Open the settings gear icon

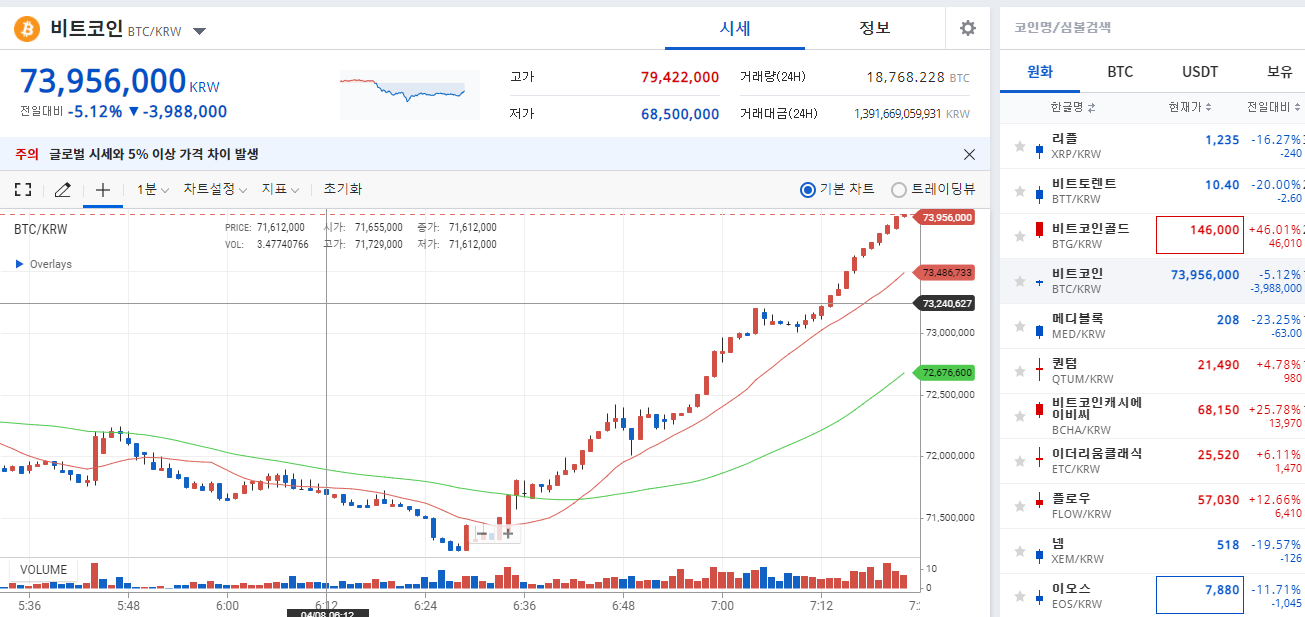[967, 28]
